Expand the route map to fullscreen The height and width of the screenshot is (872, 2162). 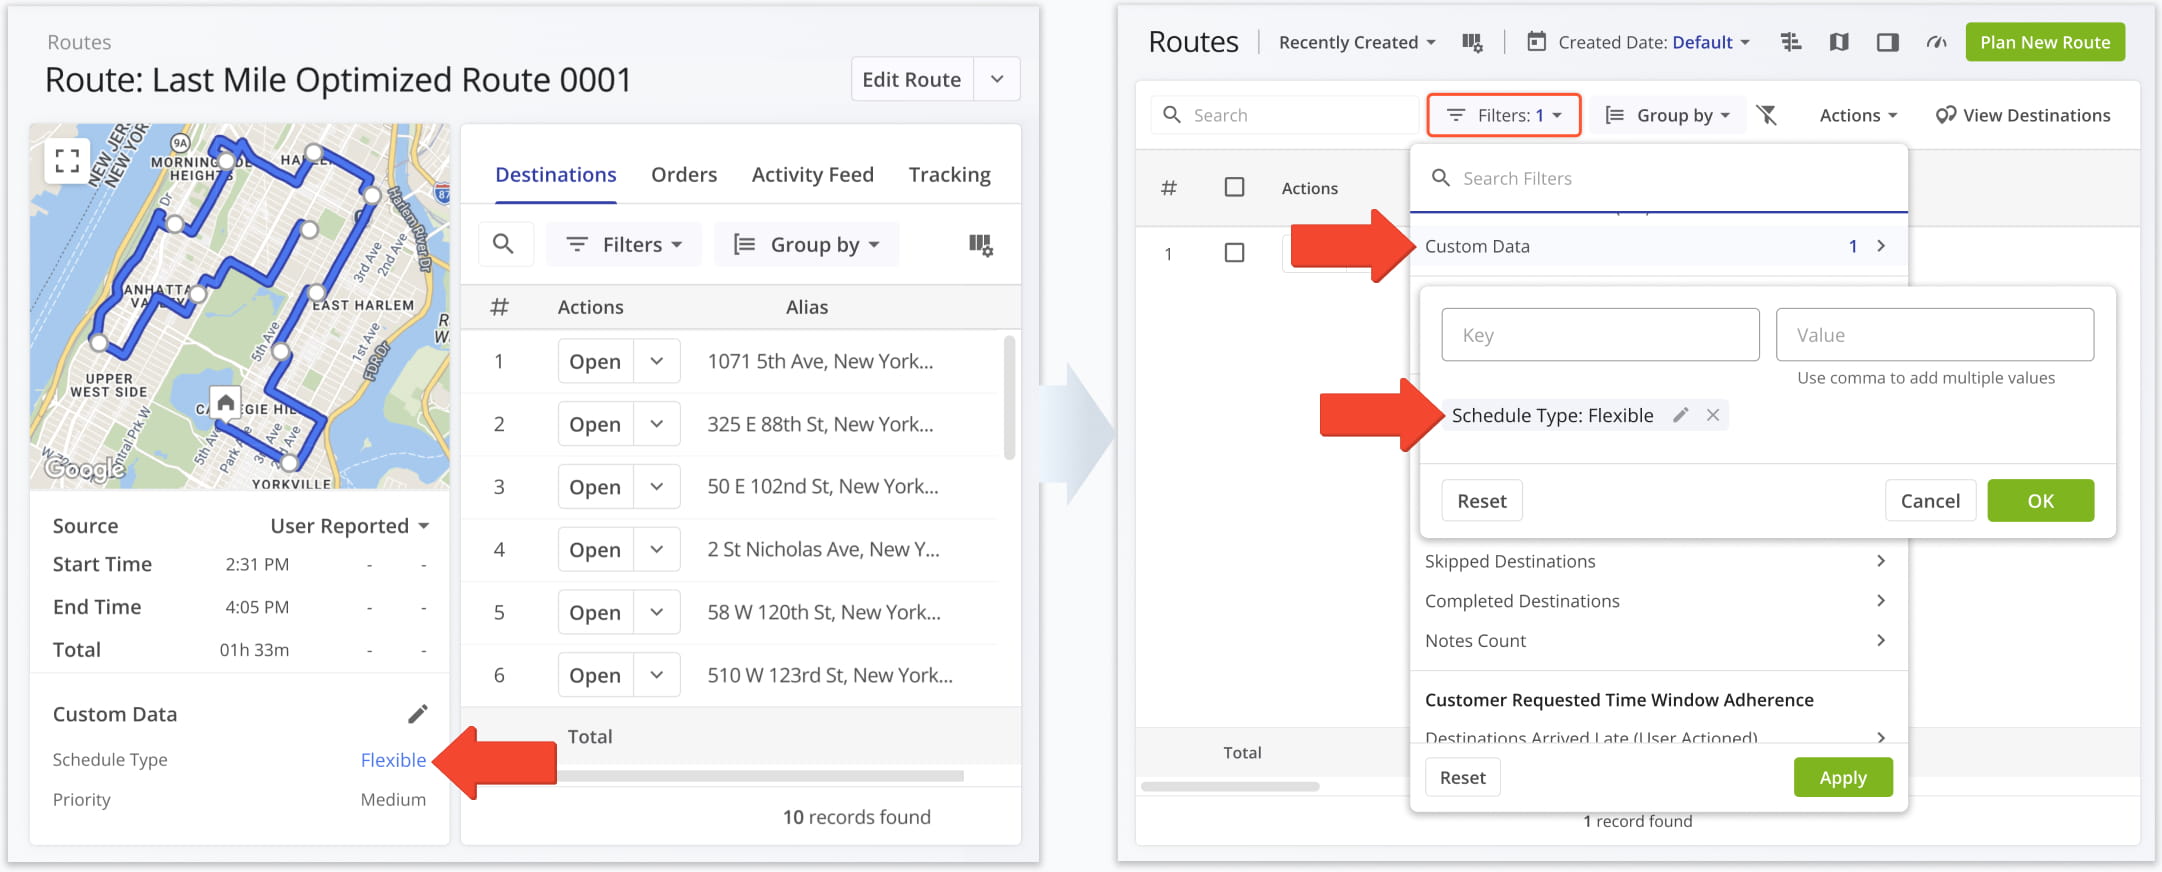[67, 160]
